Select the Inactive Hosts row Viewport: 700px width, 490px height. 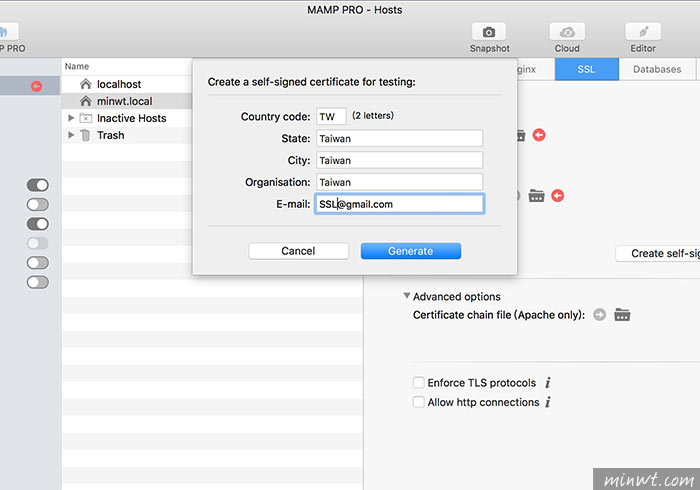click(x=127, y=118)
